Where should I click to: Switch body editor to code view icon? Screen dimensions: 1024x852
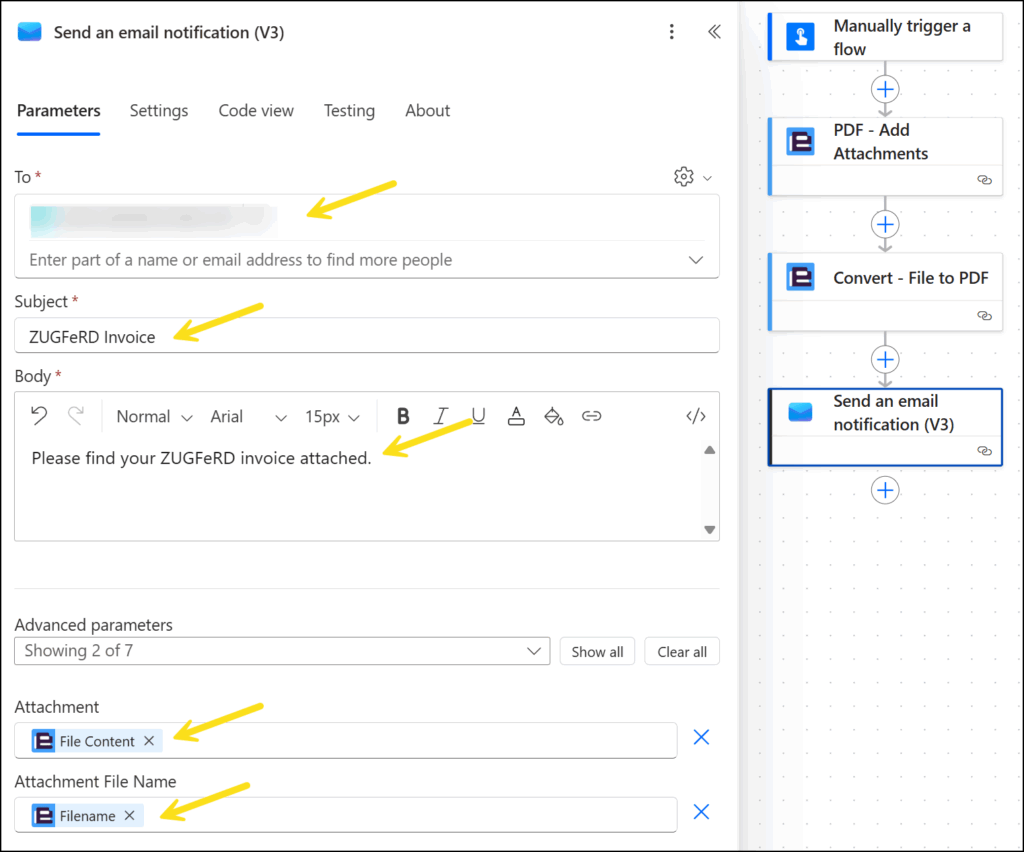tap(696, 417)
